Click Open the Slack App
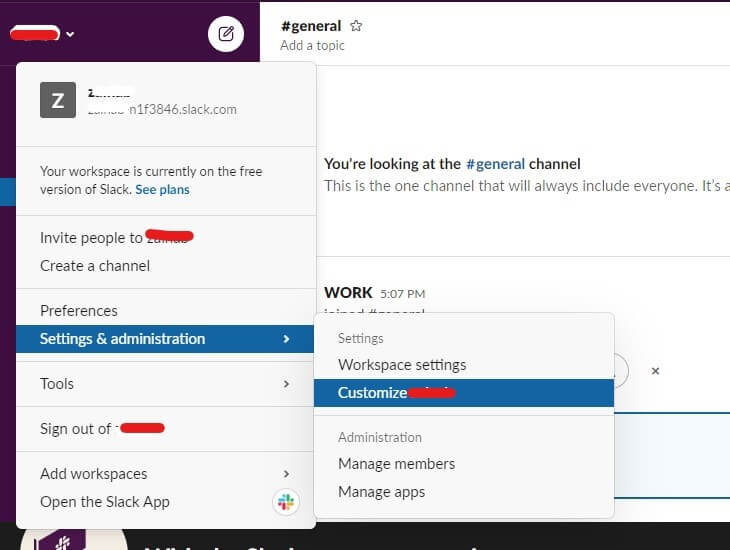 point(105,502)
